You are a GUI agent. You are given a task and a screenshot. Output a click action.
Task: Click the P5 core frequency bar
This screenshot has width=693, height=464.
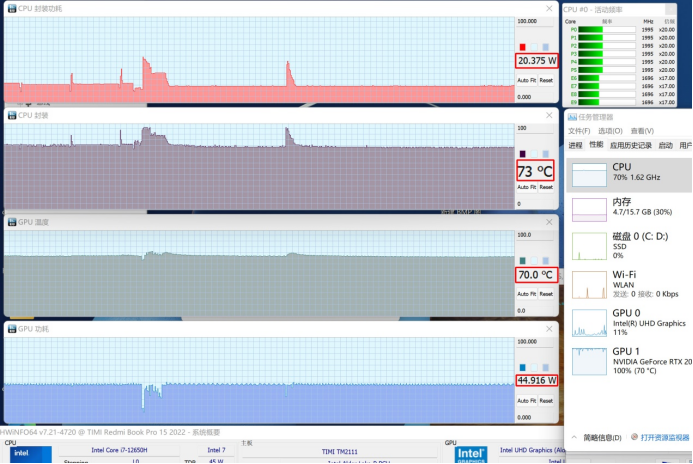607,70
